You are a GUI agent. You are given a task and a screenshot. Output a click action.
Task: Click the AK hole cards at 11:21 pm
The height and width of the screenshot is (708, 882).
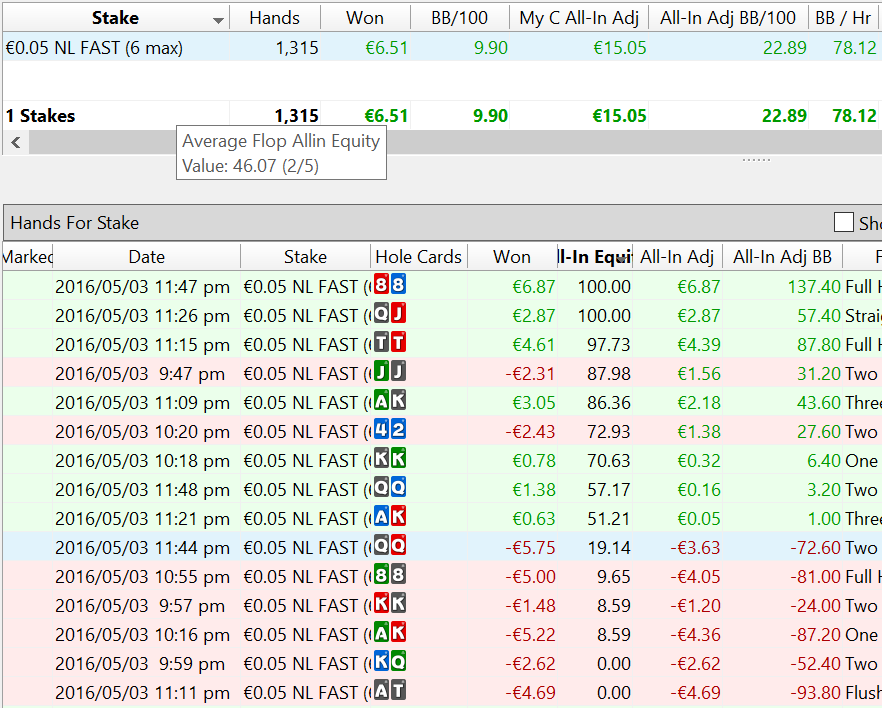(390, 517)
